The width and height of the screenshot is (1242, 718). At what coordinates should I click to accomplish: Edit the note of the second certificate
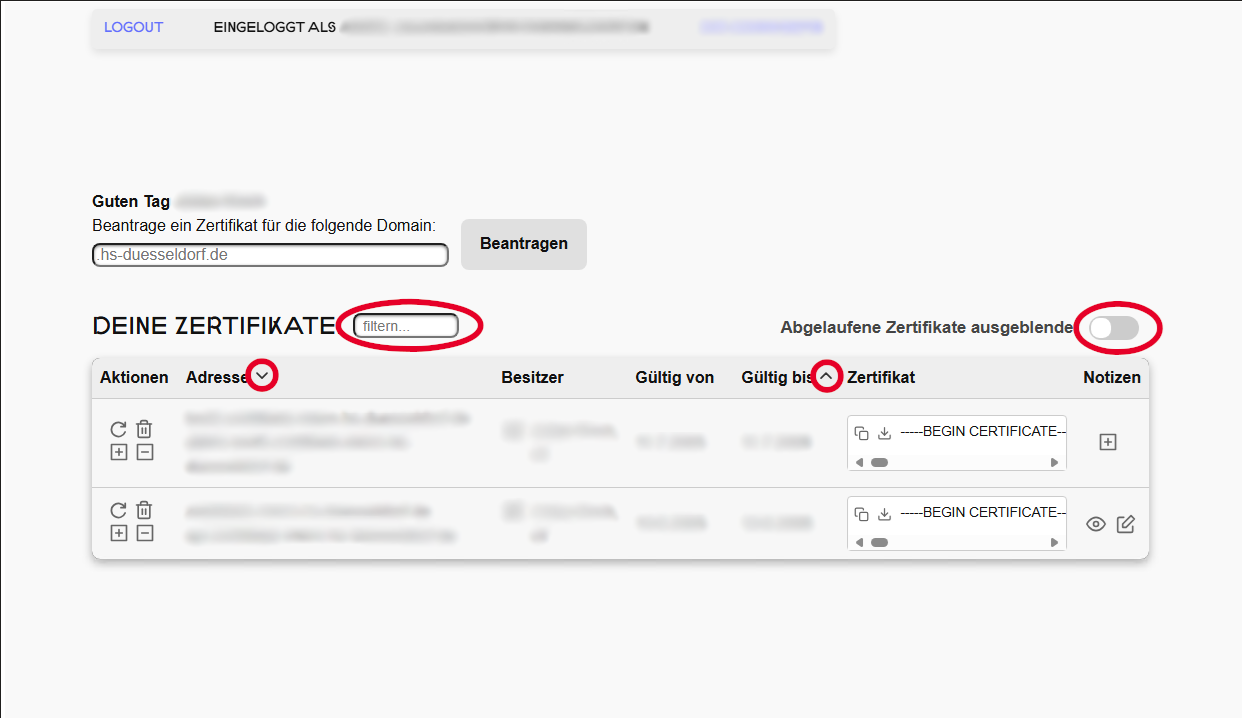1125,524
